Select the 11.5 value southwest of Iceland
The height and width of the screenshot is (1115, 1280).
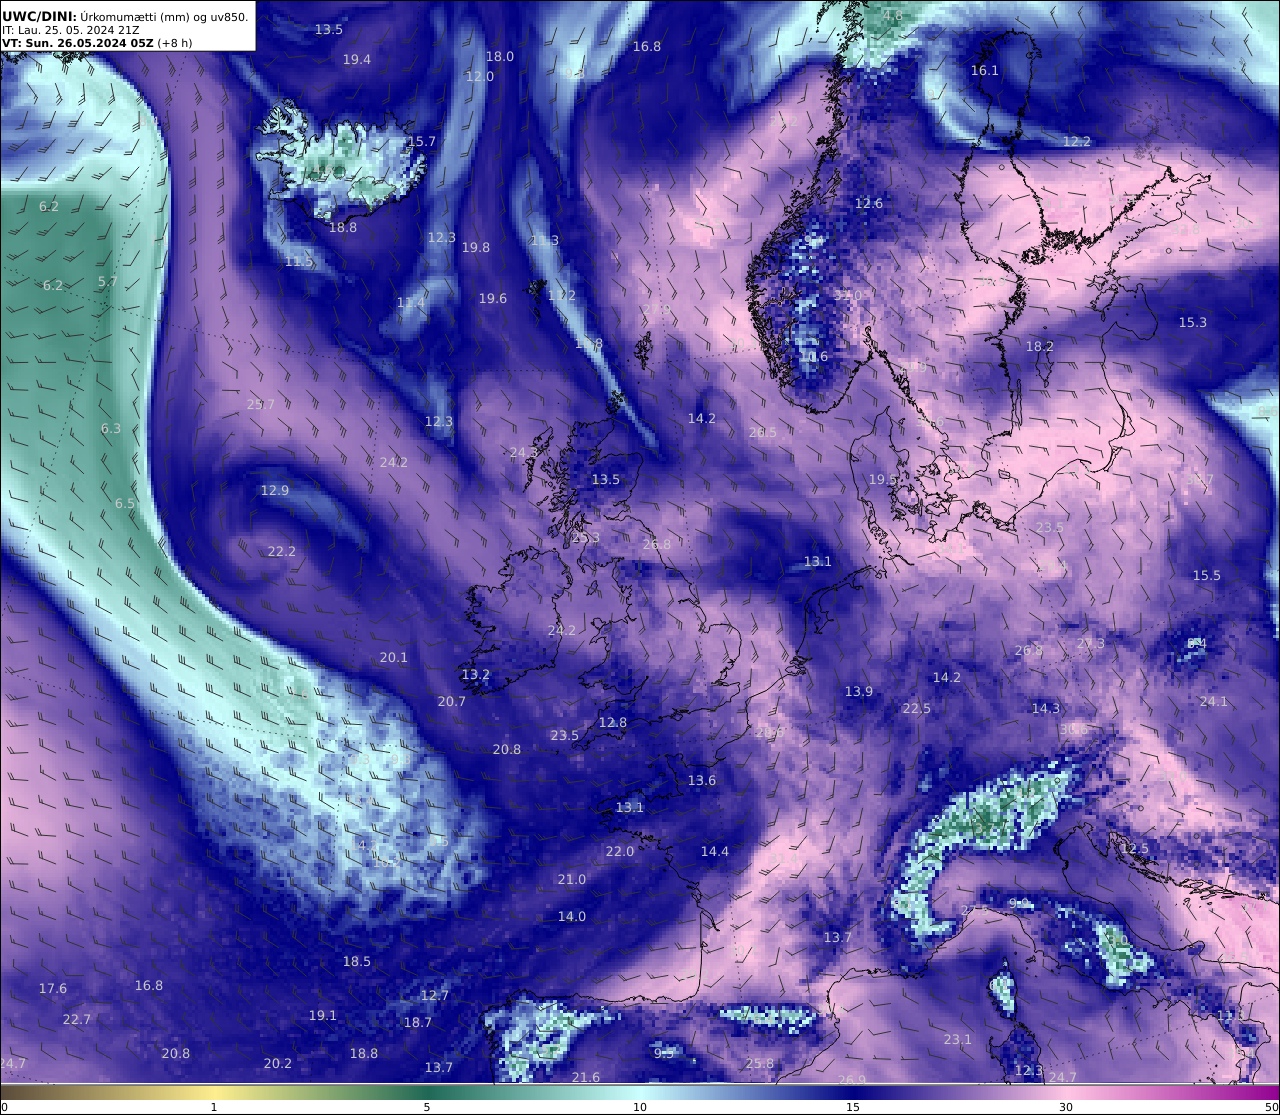pyautogui.click(x=299, y=262)
